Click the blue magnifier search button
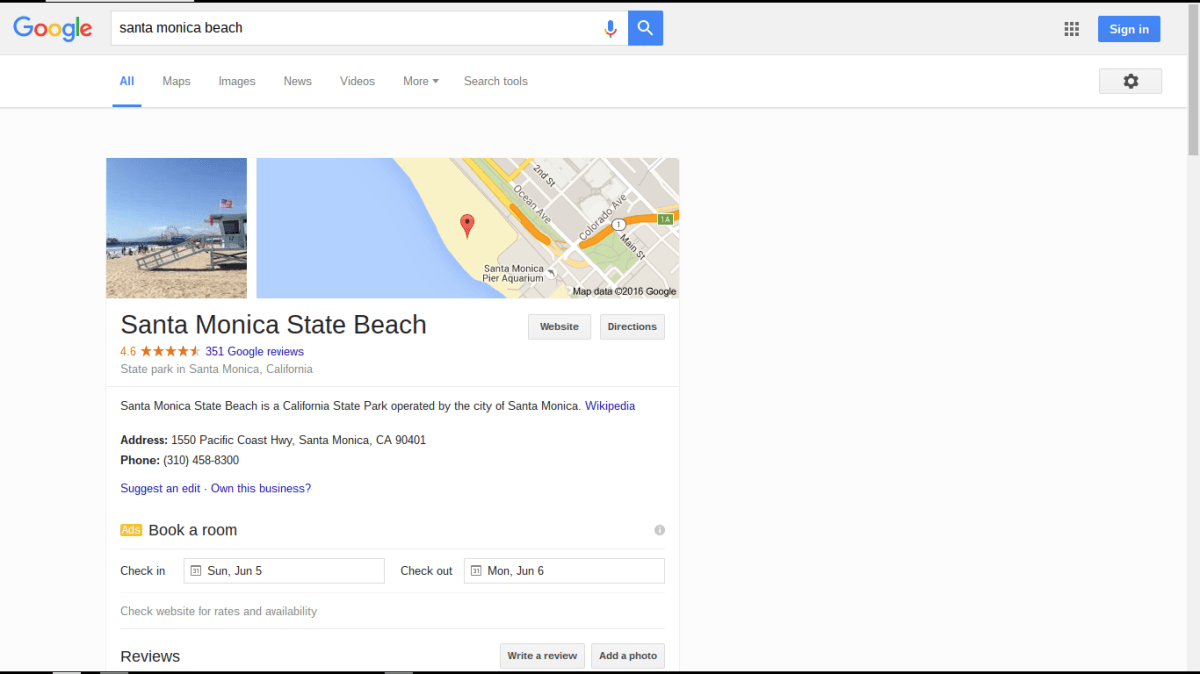 (645, 28)
